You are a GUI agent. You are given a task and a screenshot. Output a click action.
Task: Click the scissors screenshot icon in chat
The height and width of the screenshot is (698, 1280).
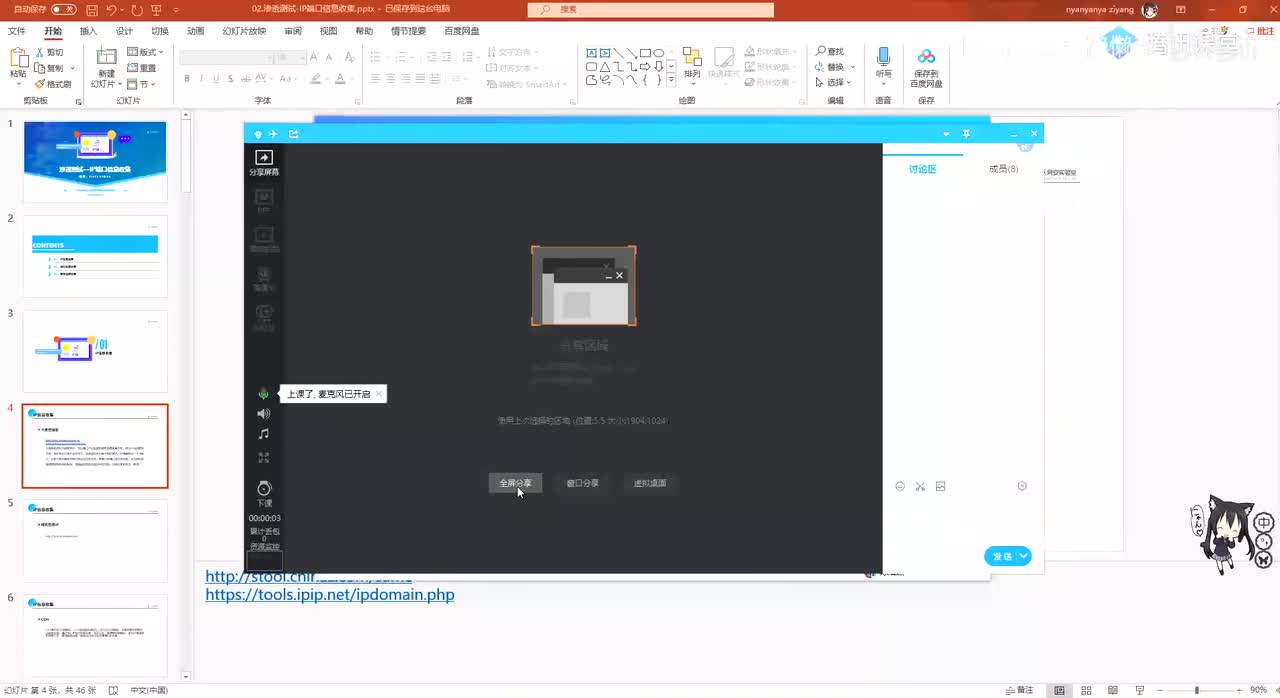pyautogui.click(x=920, y=486)
